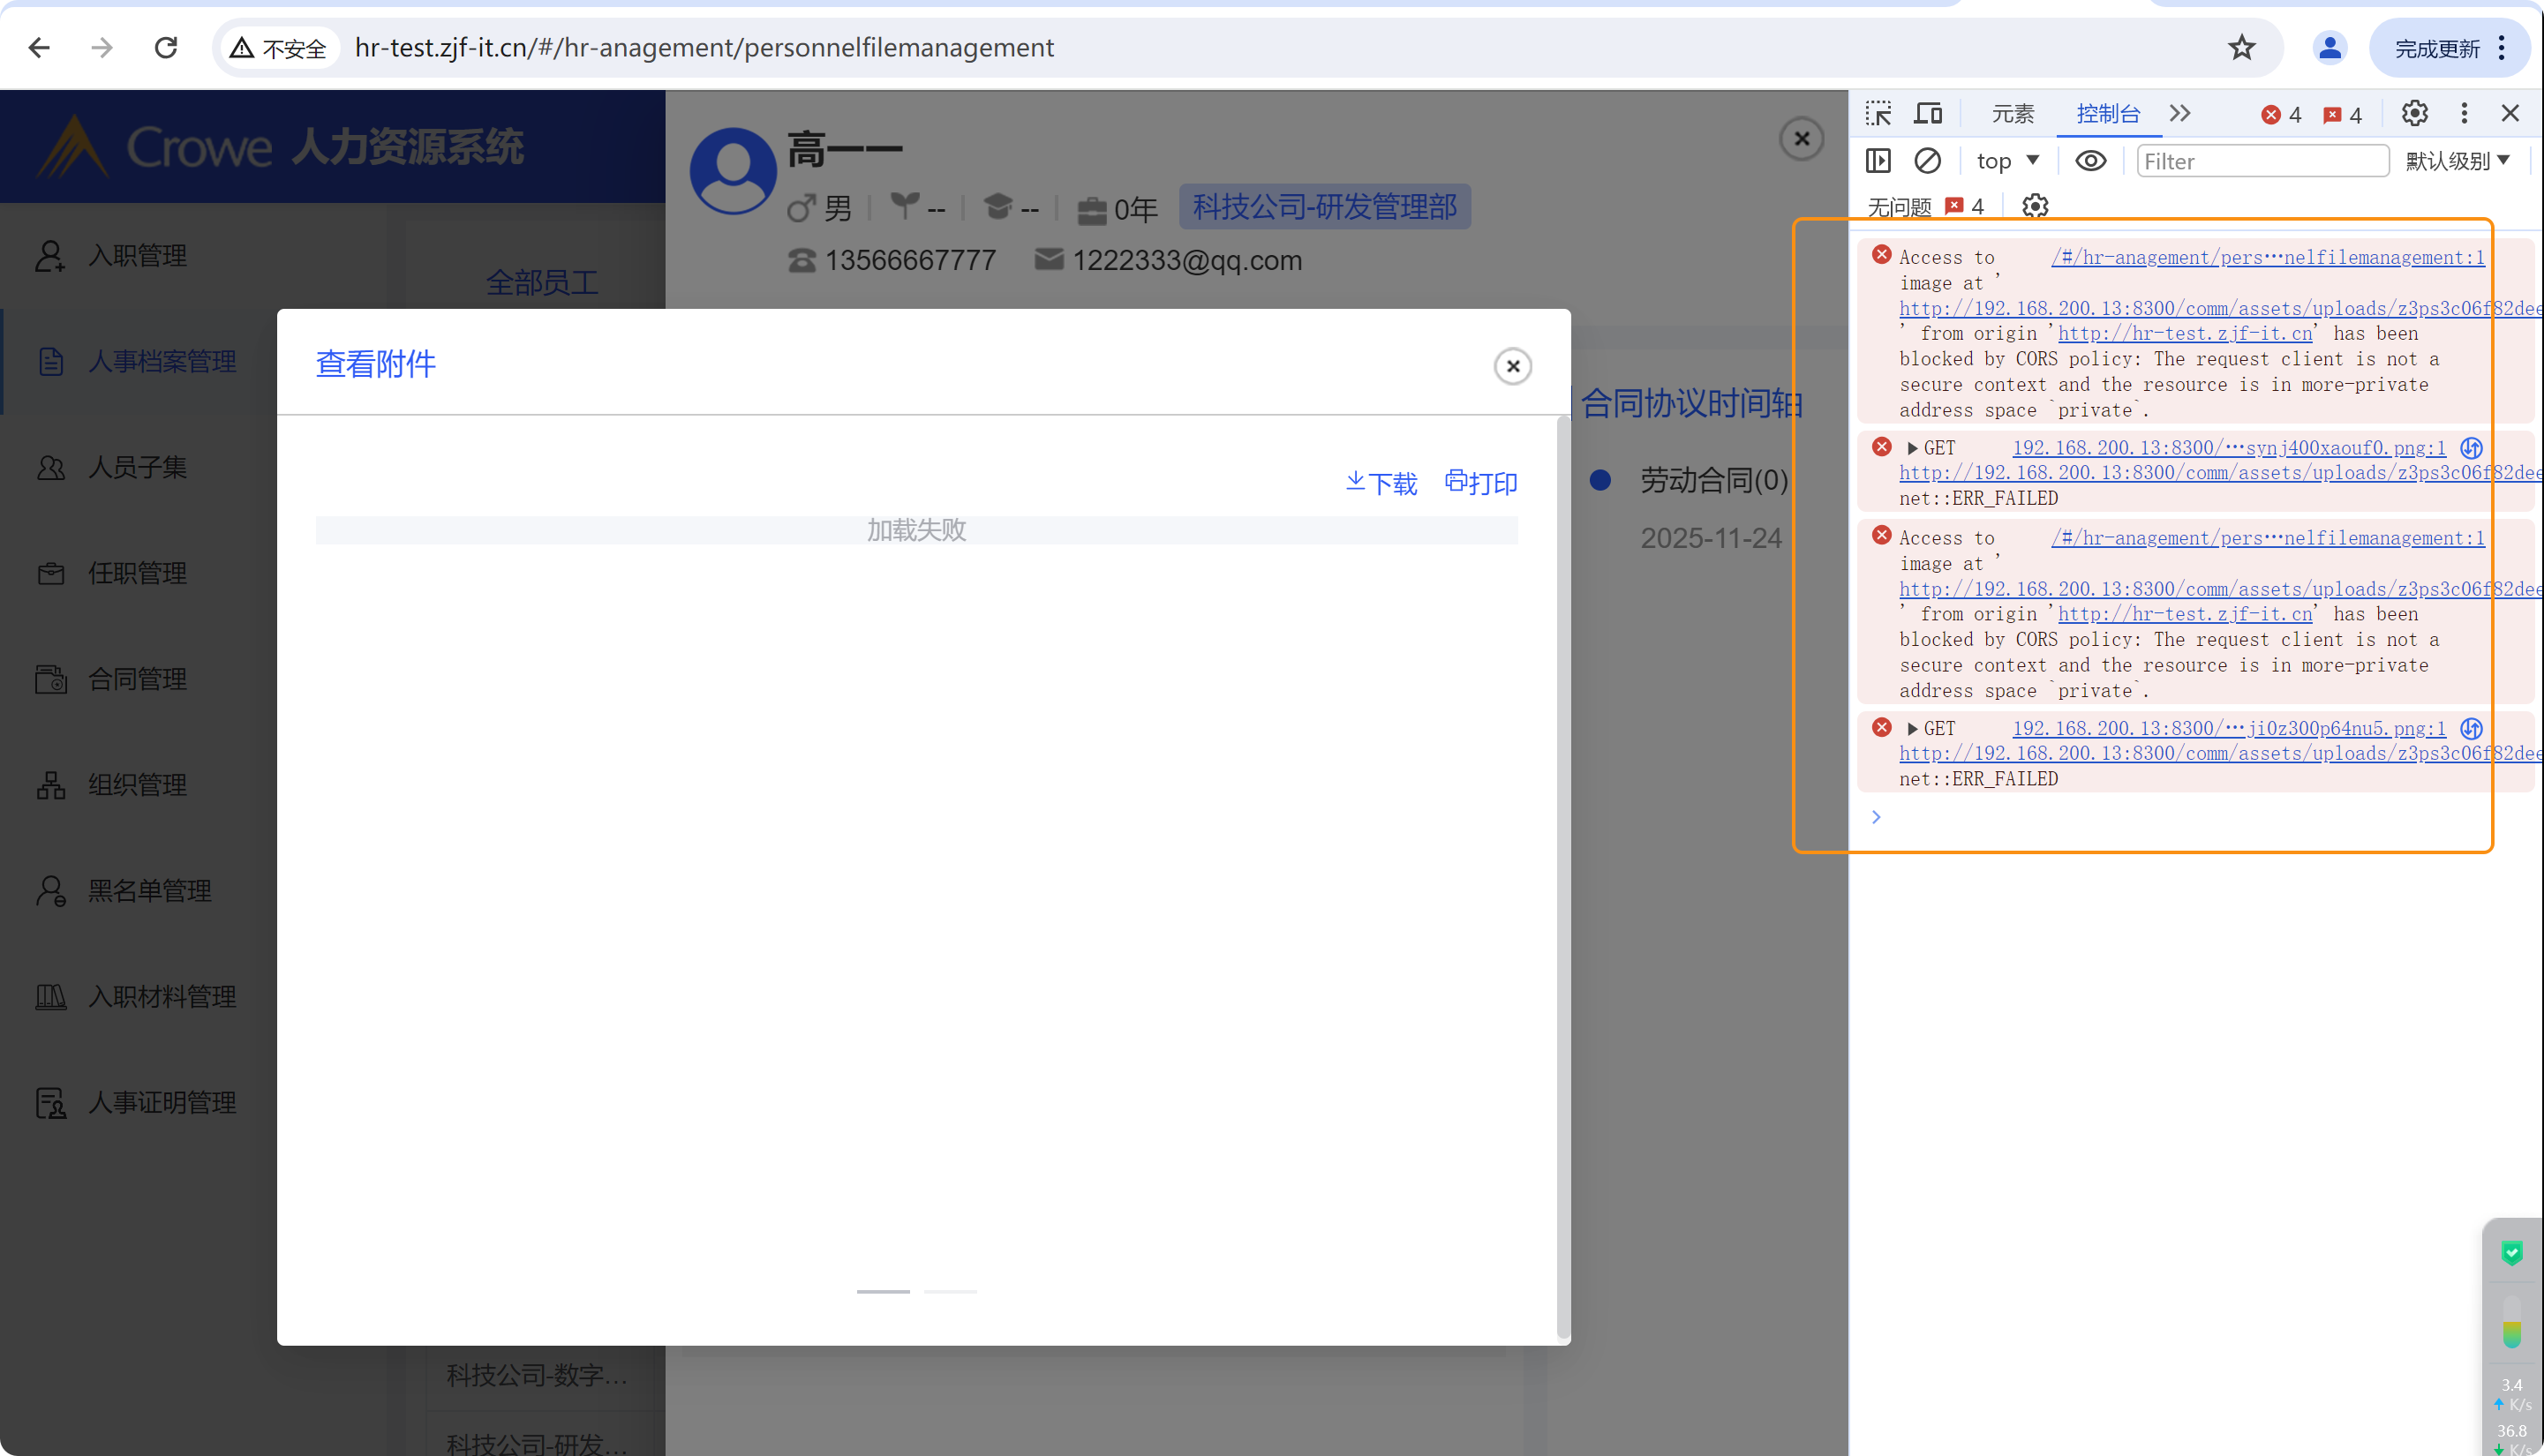Bookmark the page with the star icon
The width and height of the screenshot is (2544, 1456).
coord(2241,47)
